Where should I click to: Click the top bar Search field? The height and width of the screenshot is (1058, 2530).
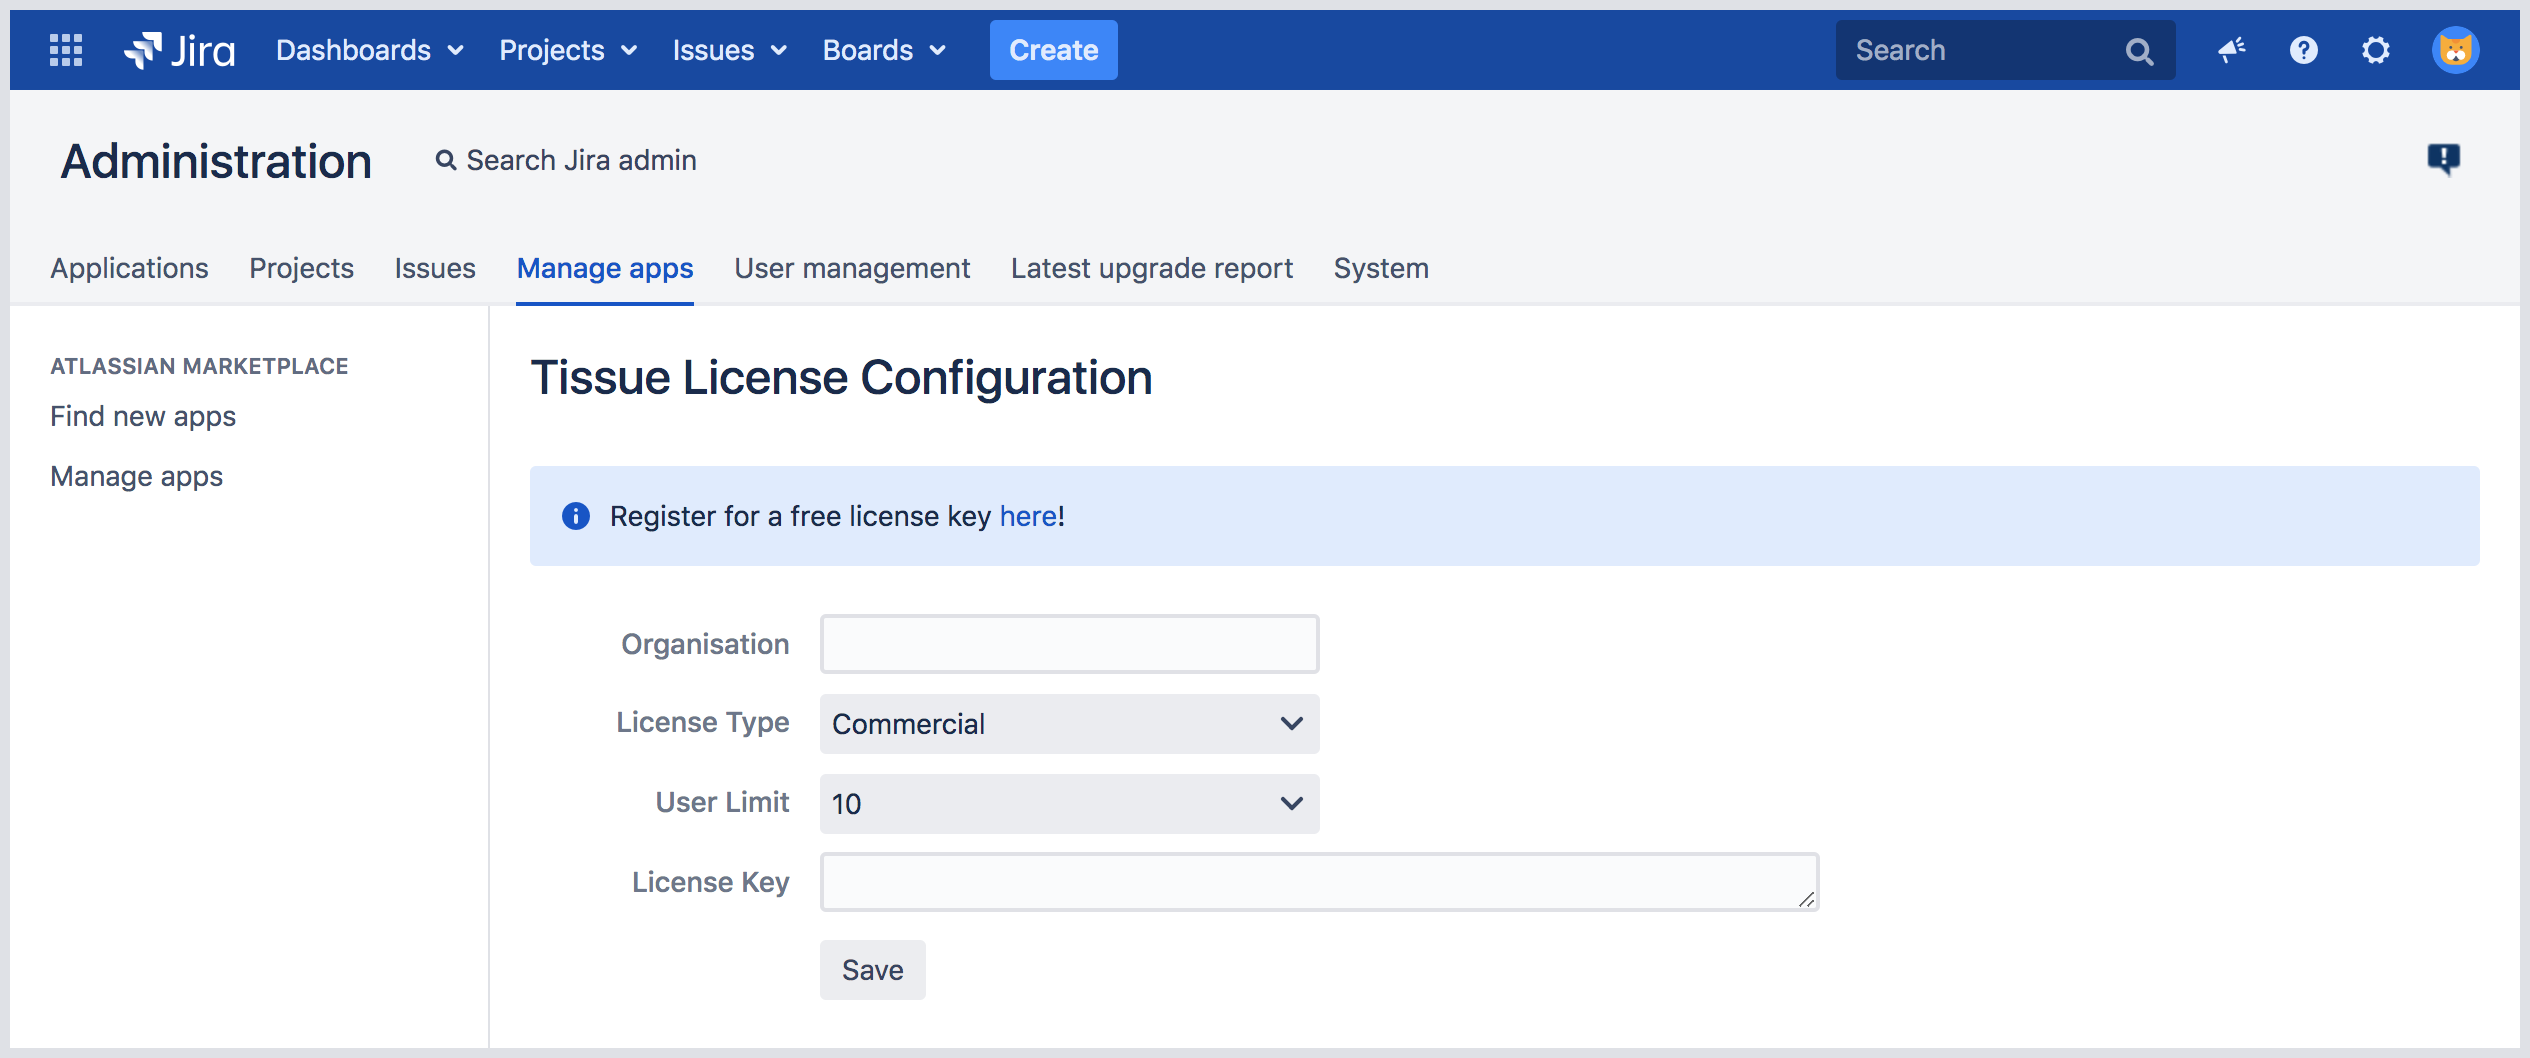[2005, 50]
